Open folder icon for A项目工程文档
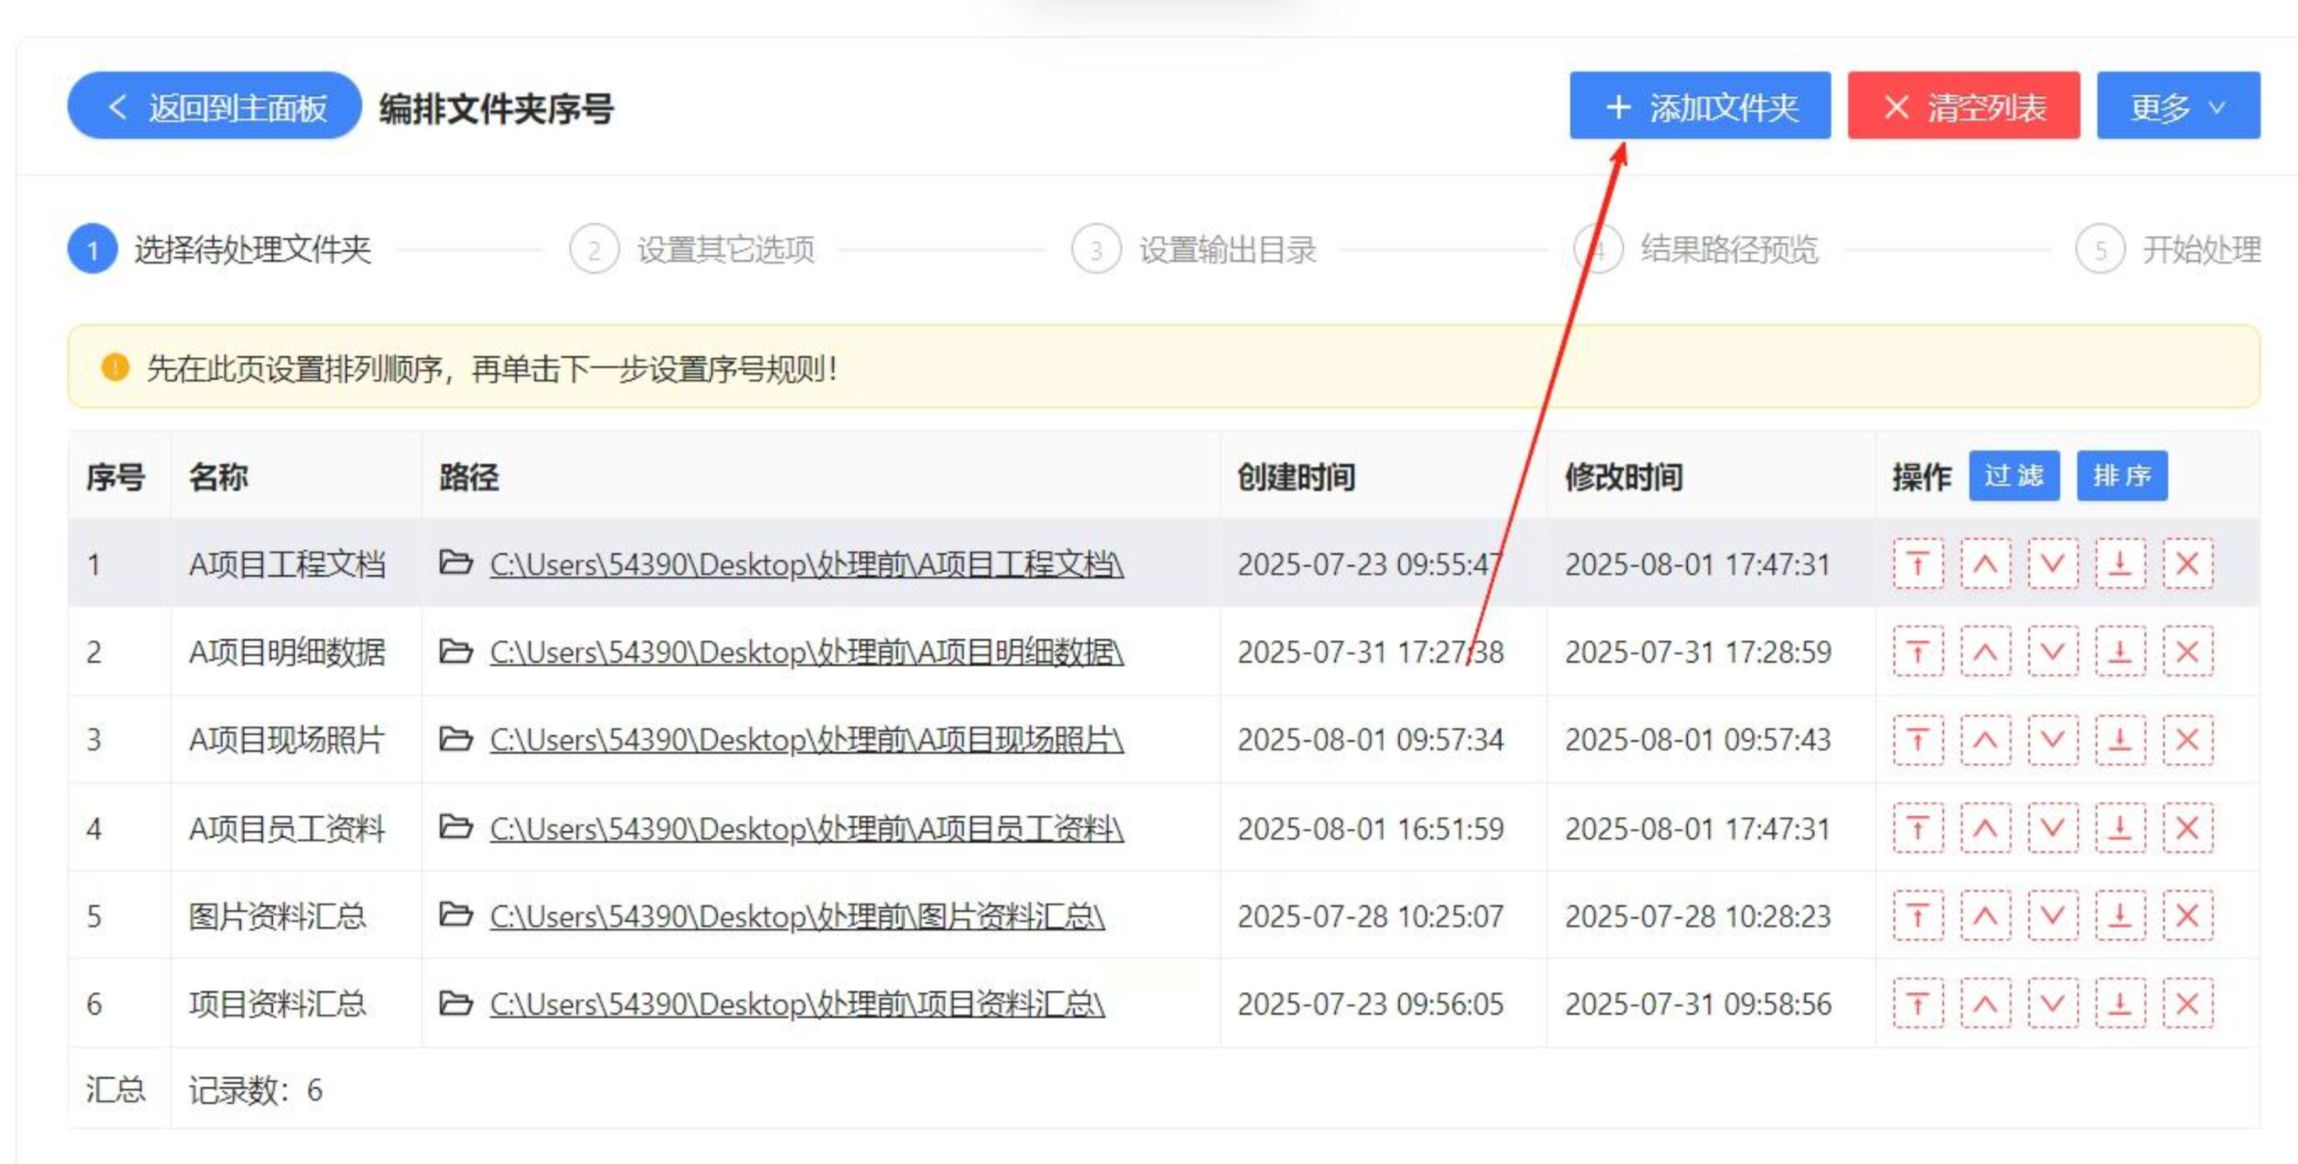2298x1164 pixels. 456,564
